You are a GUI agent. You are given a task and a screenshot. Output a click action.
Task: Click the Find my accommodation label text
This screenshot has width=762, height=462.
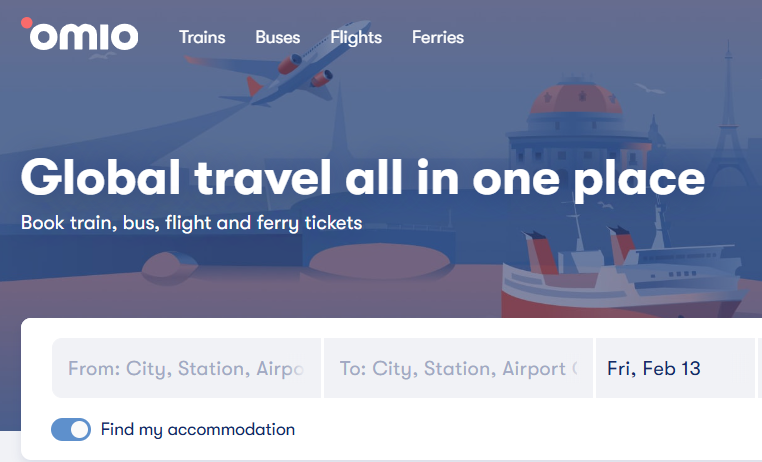pyautogui.click(x=198, y=430)
